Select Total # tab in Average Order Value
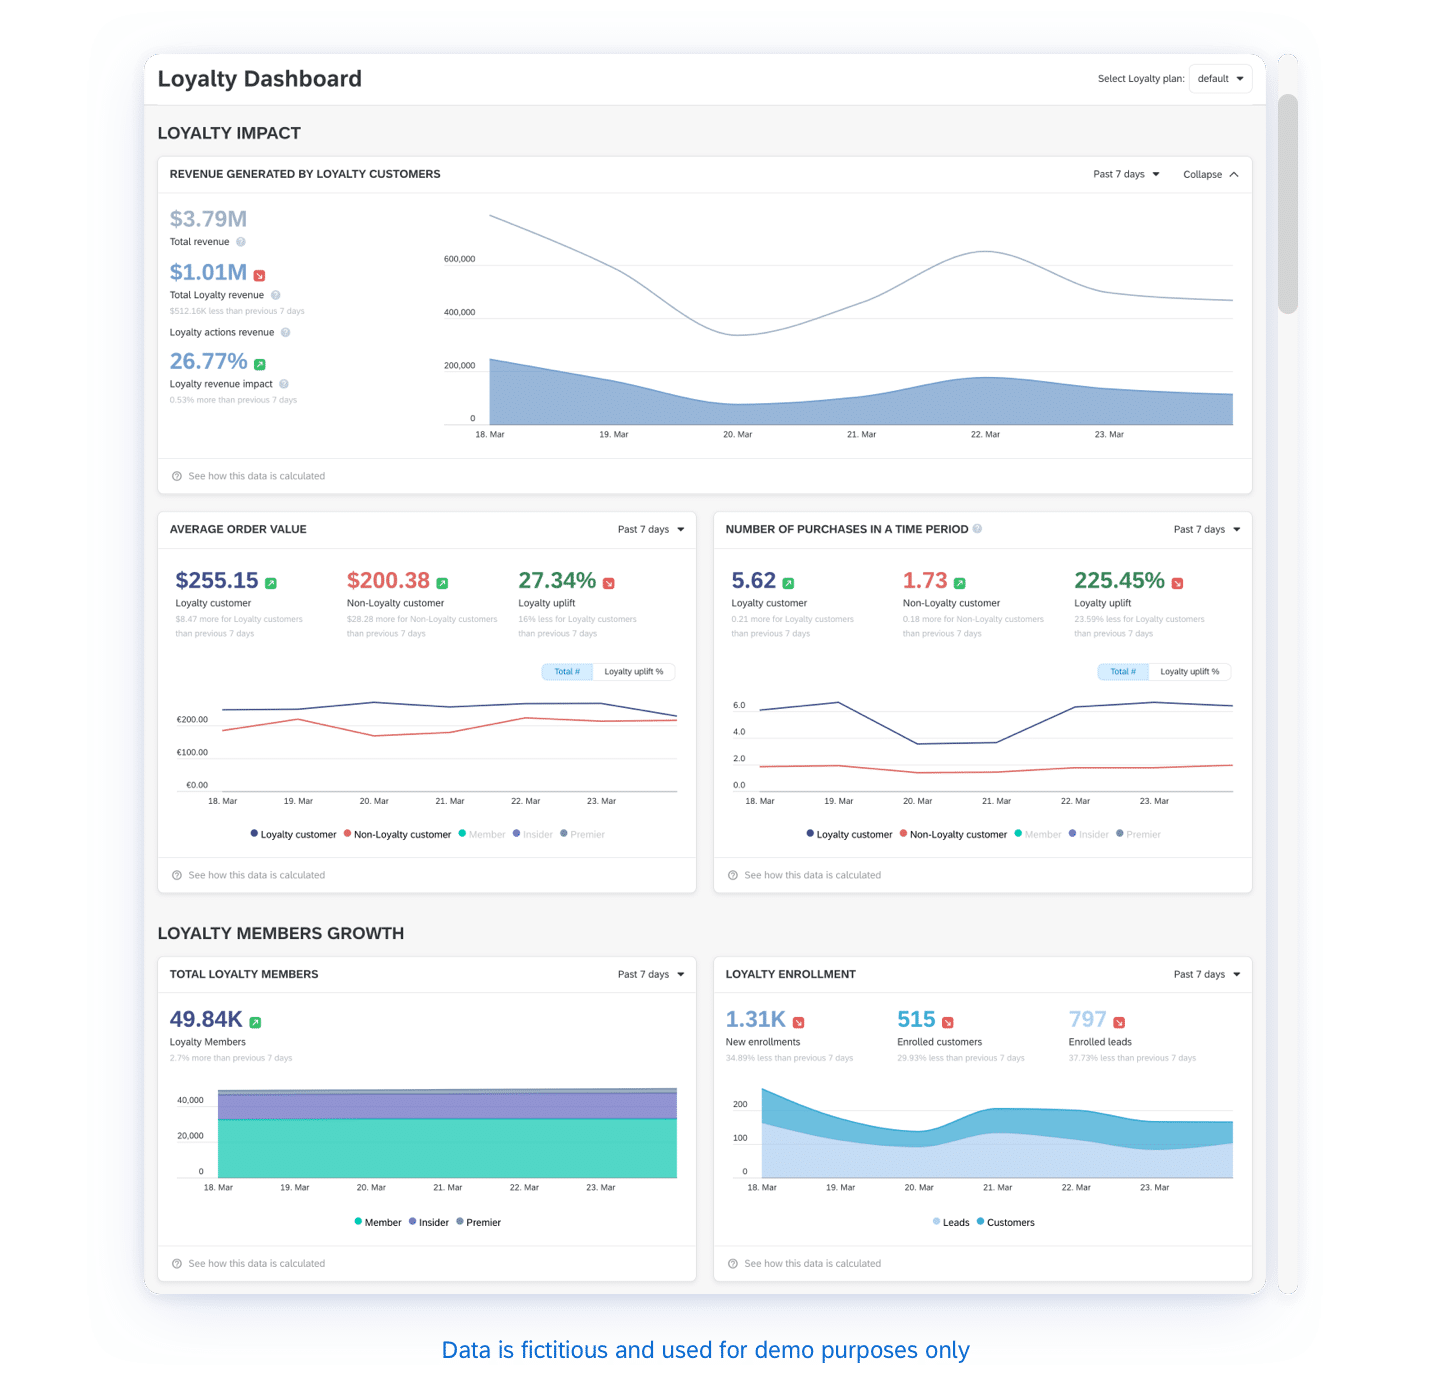The height and width of the screenshot is (1376, 1440). (x=567, y=672)
